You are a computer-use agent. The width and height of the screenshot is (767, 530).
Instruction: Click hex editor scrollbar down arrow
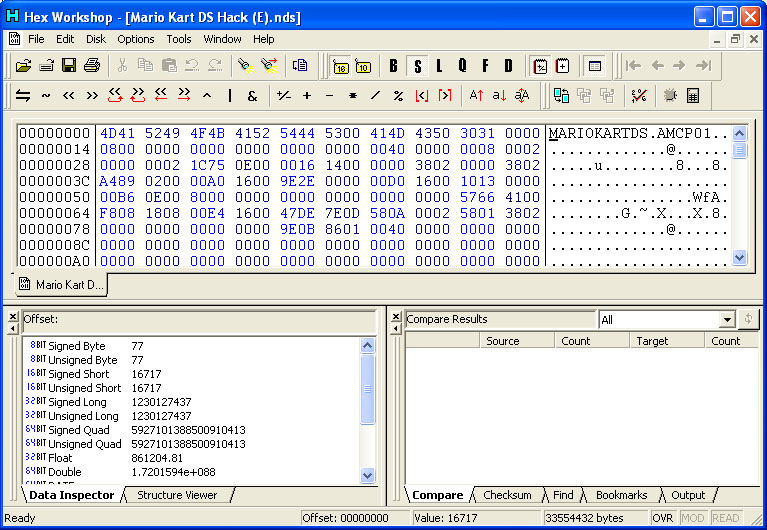[x=739, y=257]
